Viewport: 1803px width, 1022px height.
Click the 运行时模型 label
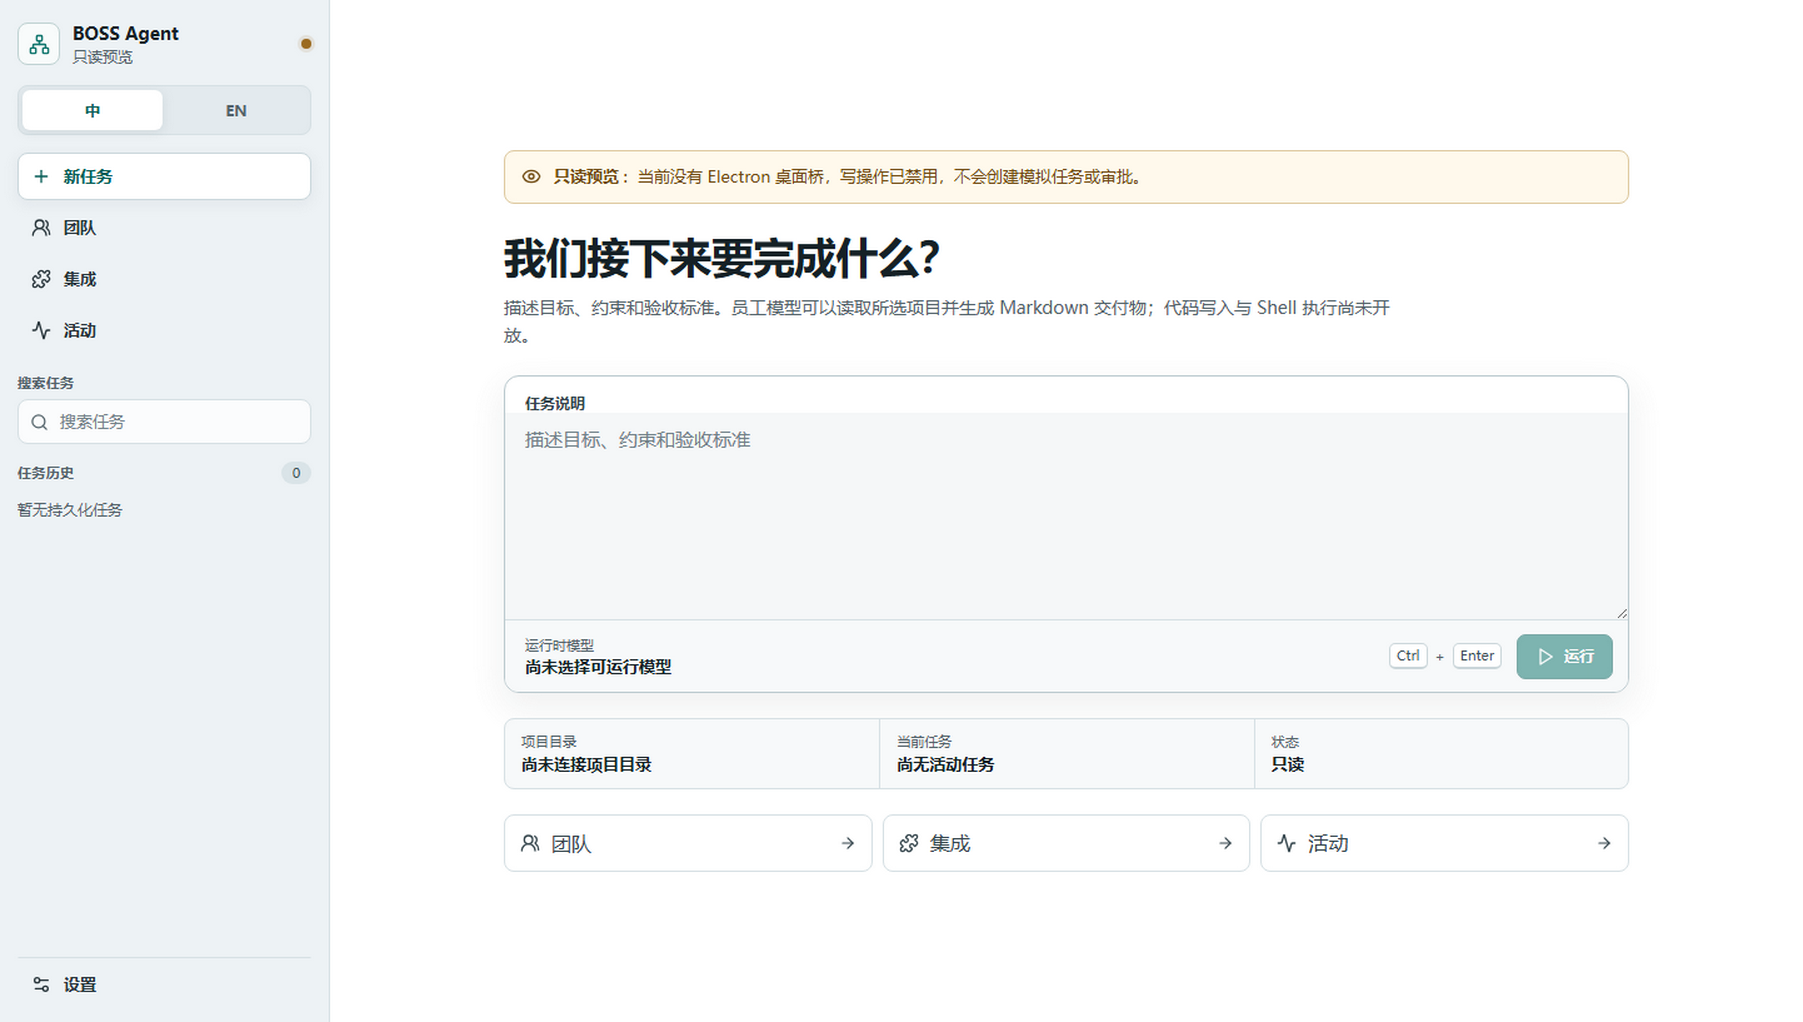tap(559, 646)
